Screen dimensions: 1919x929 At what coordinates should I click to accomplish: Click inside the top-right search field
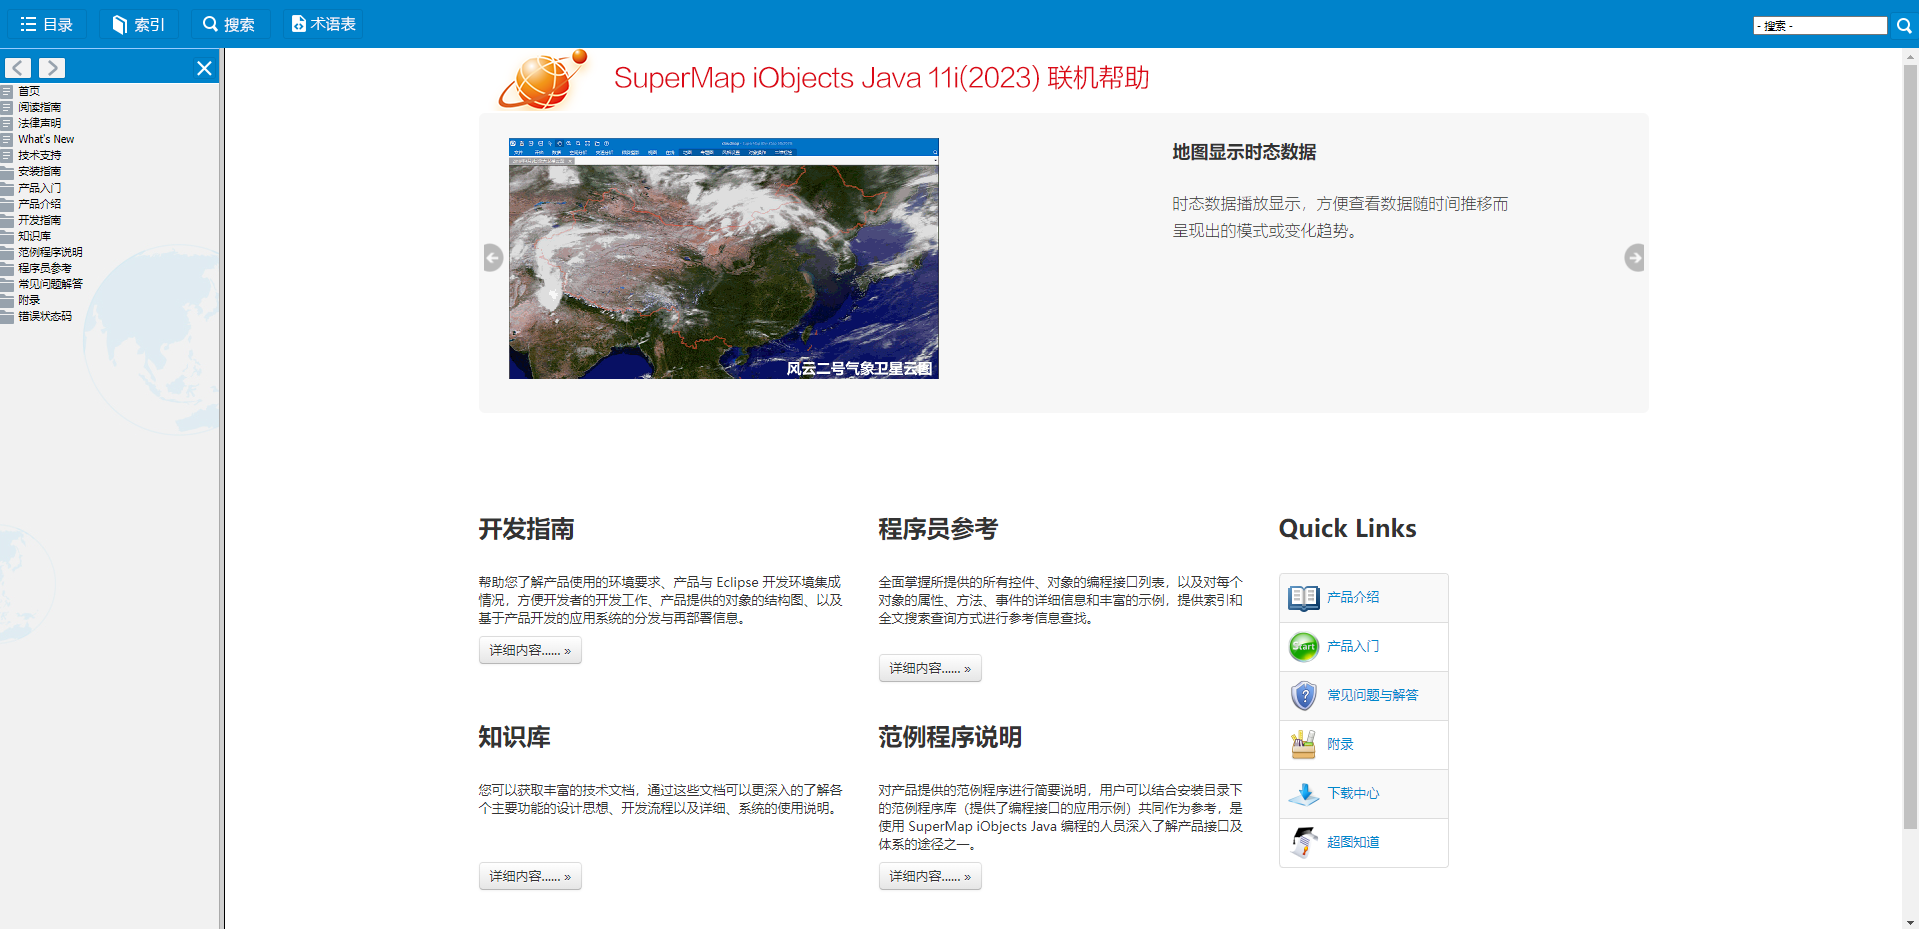coord(1818,25)
